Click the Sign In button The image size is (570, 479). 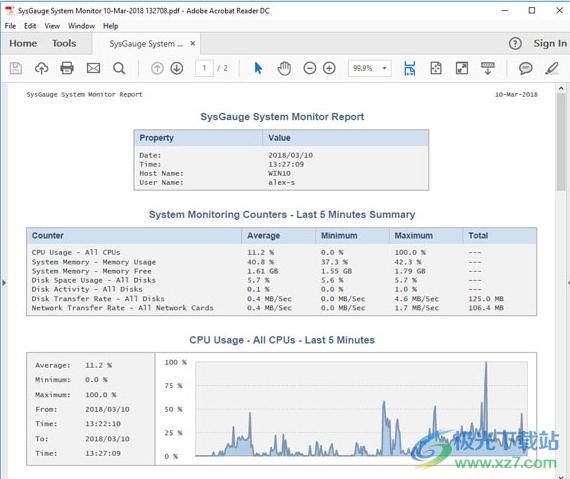click(x=550, y=43)
